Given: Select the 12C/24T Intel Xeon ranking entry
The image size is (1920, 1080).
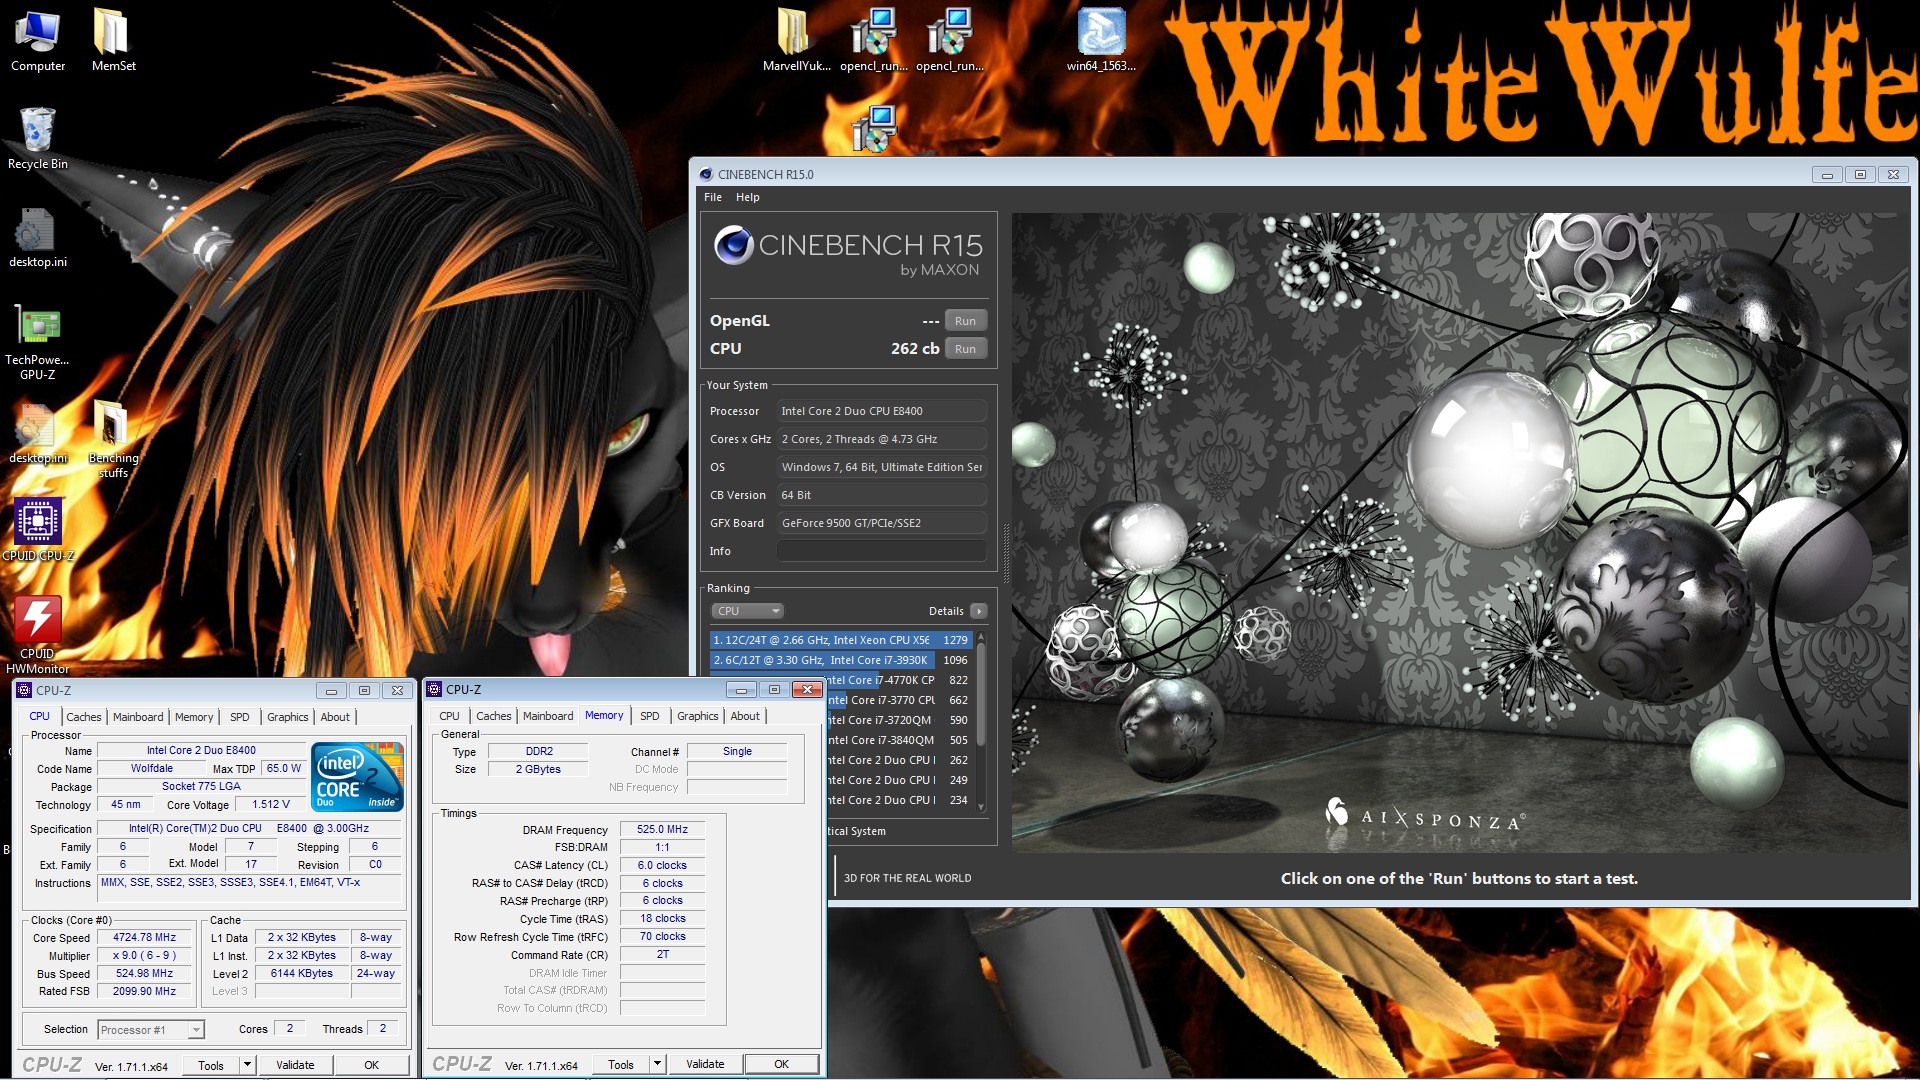Looking at the screenshot, I should 840,640.
